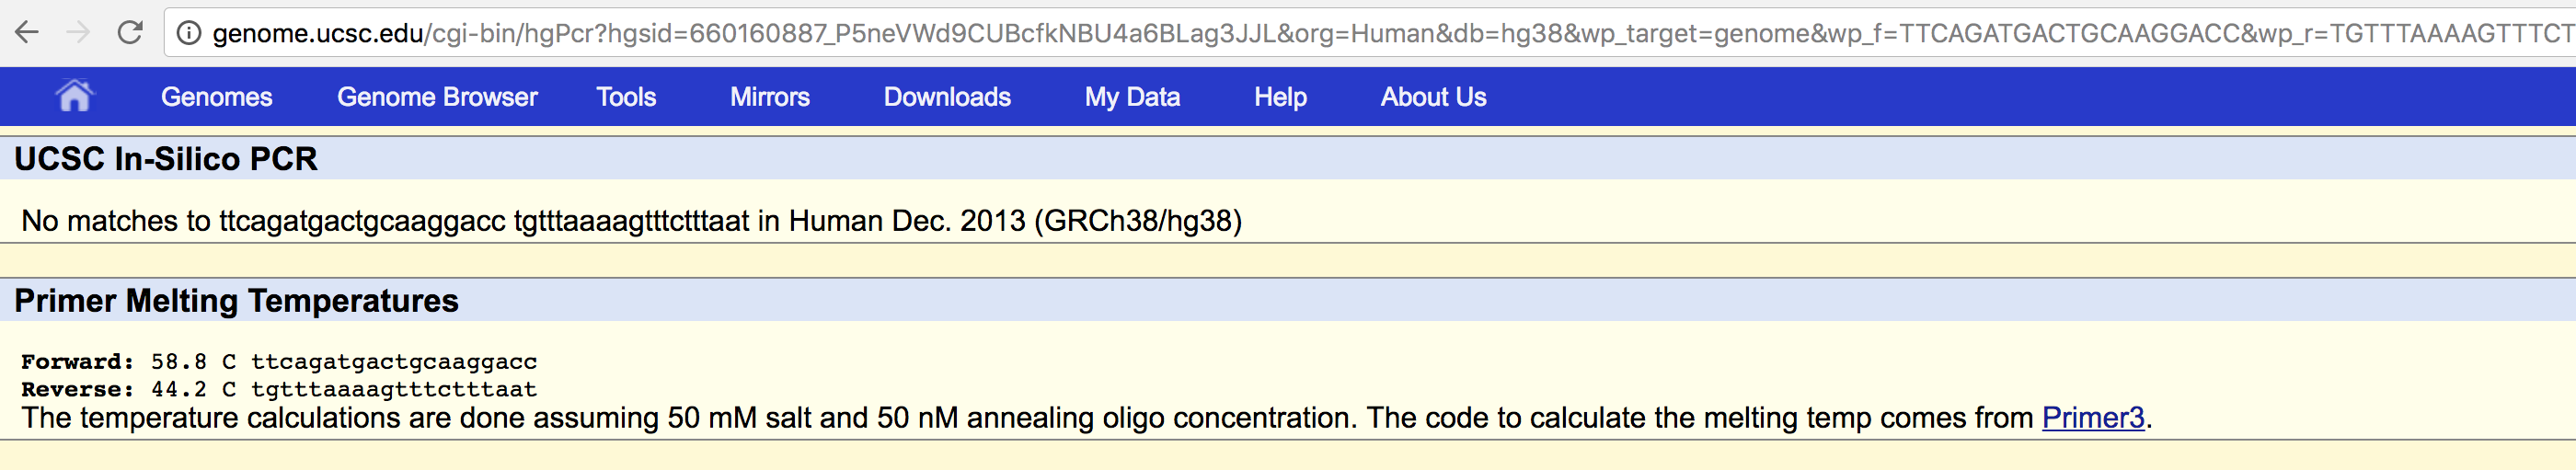Image resolution: width=2576 pixels, height=470 pixels.
Task: Click the 'No matches' result message
Action: pyautogui.click(x=631, y=221)
